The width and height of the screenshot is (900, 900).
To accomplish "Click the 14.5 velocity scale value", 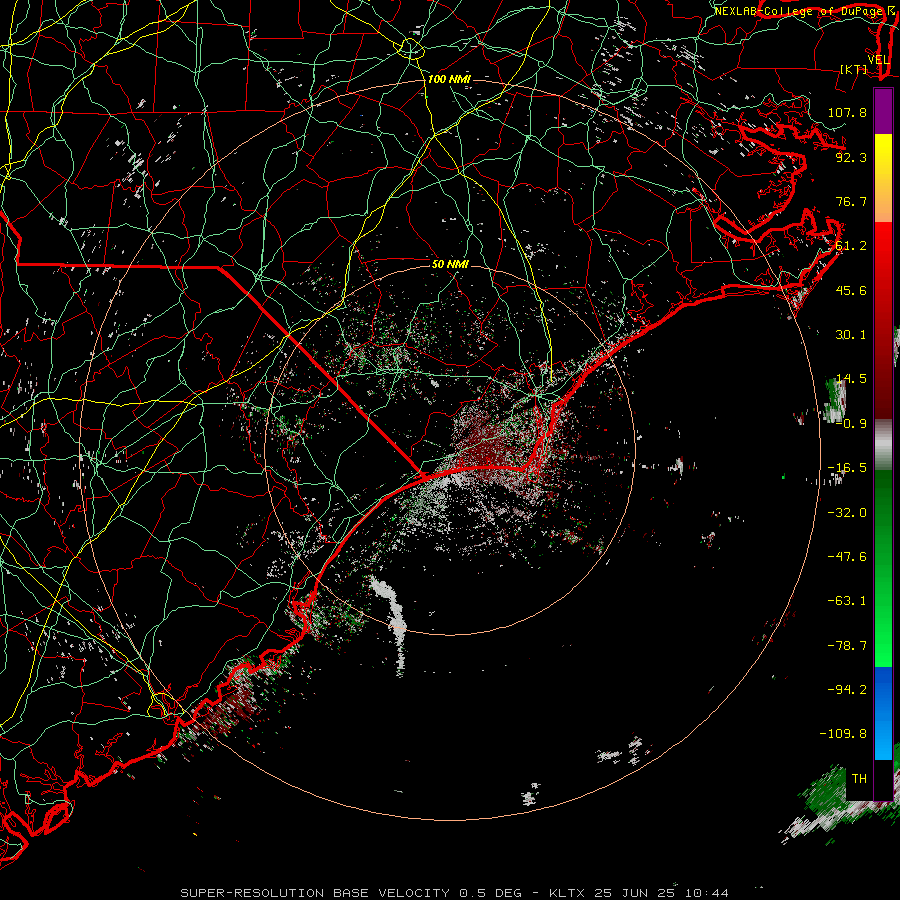I will coord(851,379).
